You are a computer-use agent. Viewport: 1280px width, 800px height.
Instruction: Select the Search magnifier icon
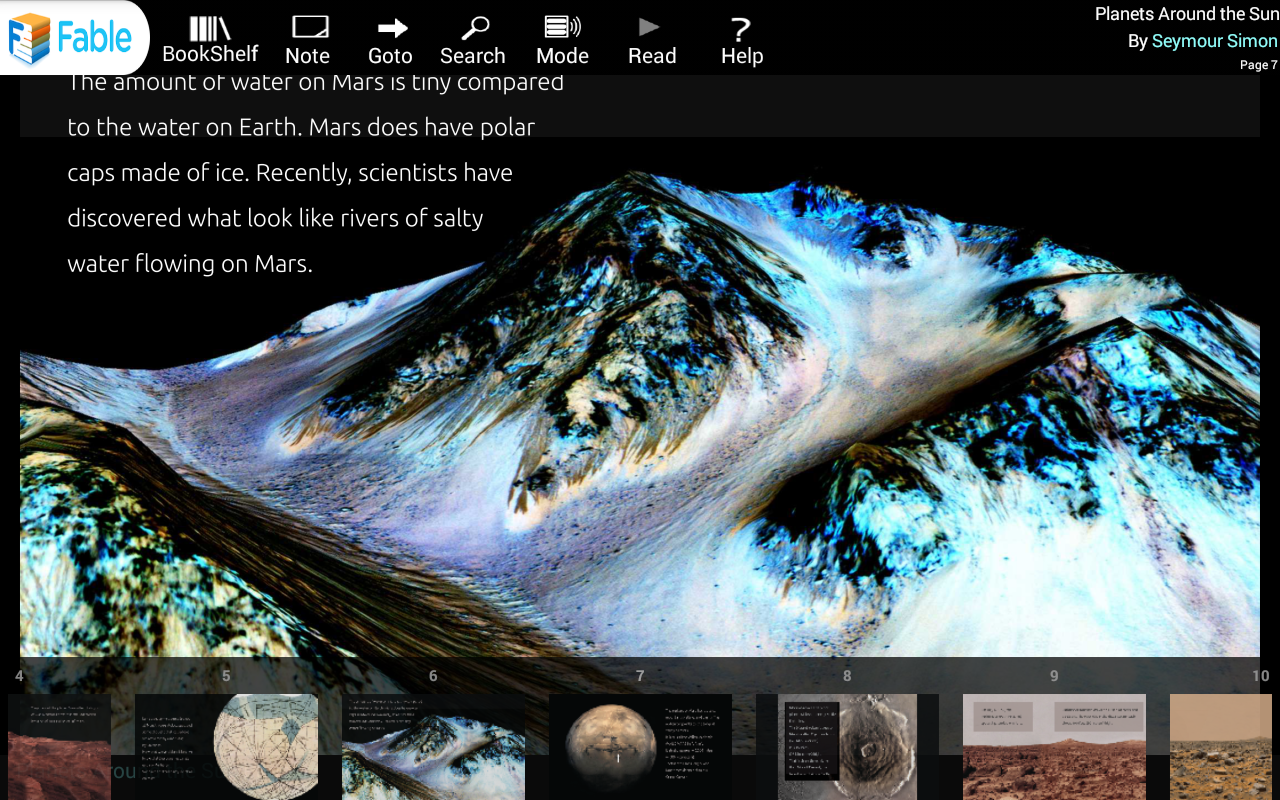tap(472, 38)
